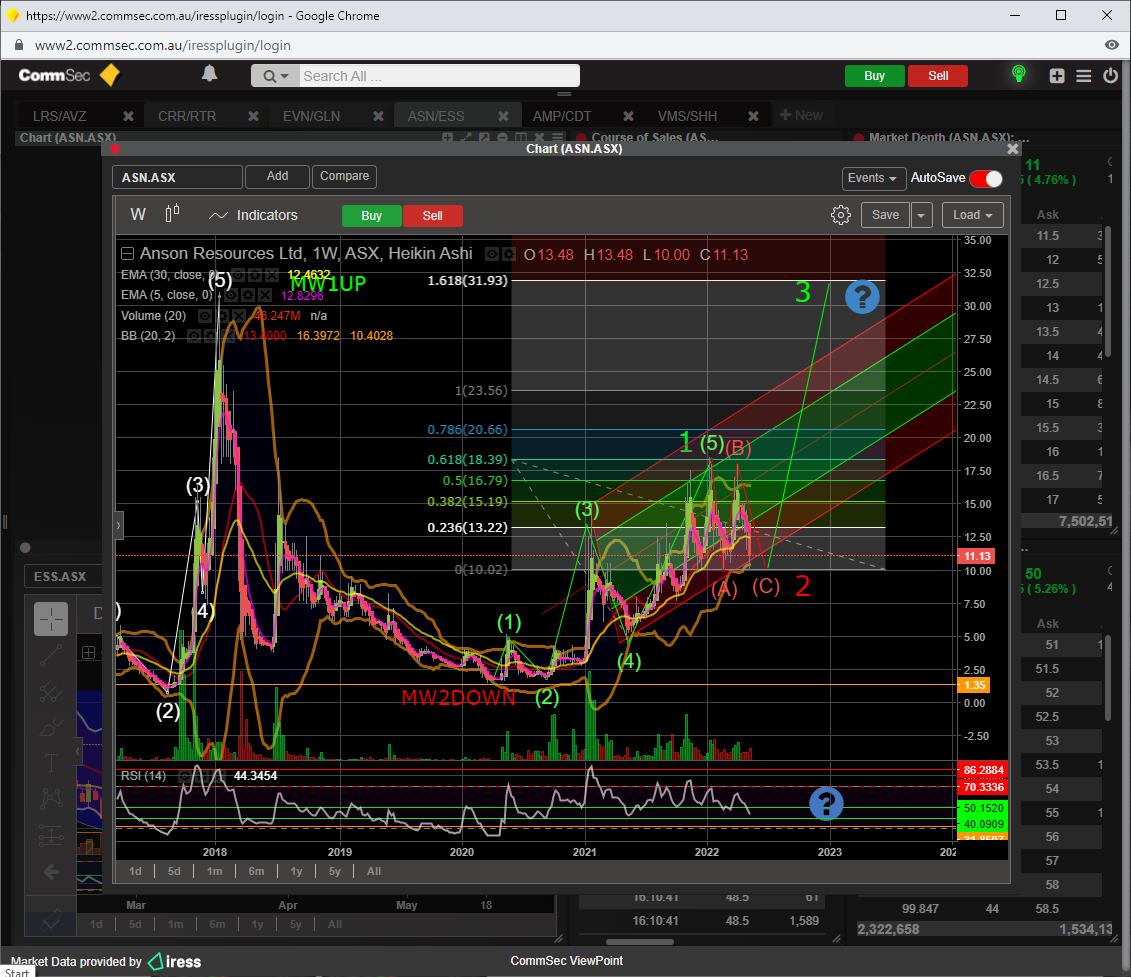Image resolution: width=1131 pixels, height=977 pixels.
Task: Click back arrow in ESS.ASX drawing toolbar
Action: 51,872
